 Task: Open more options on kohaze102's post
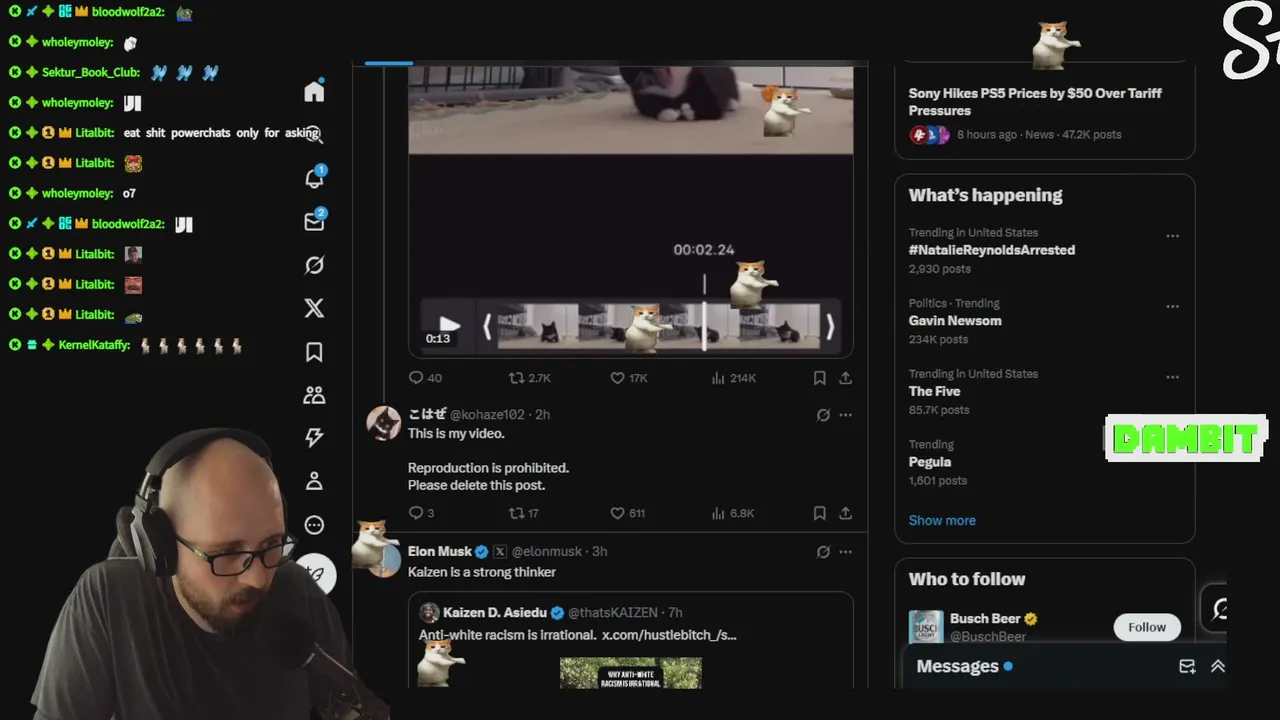pyautogui.click(x=845, y=415)
